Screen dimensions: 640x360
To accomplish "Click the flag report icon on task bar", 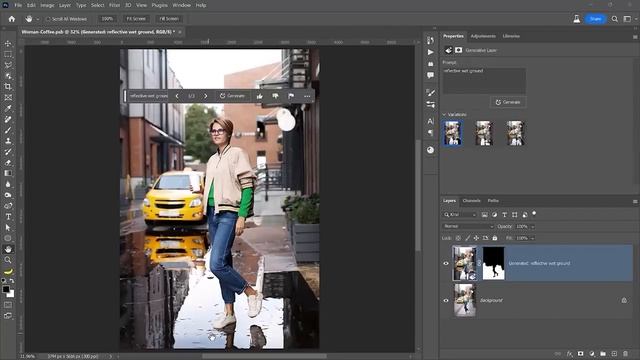I will (291, 96).
